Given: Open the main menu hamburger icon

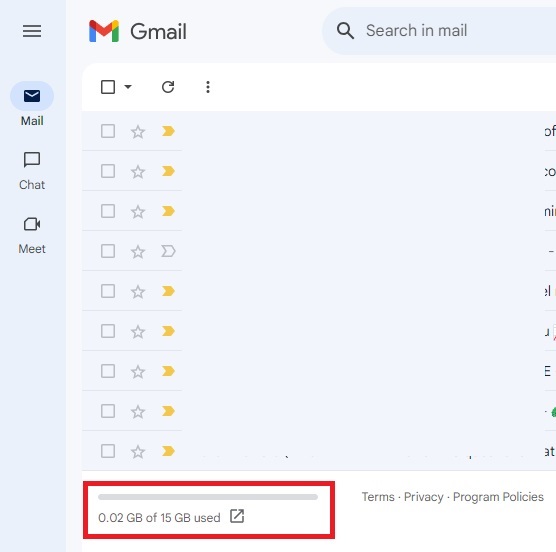Looking at the screenshot, I should pos(32,31).
